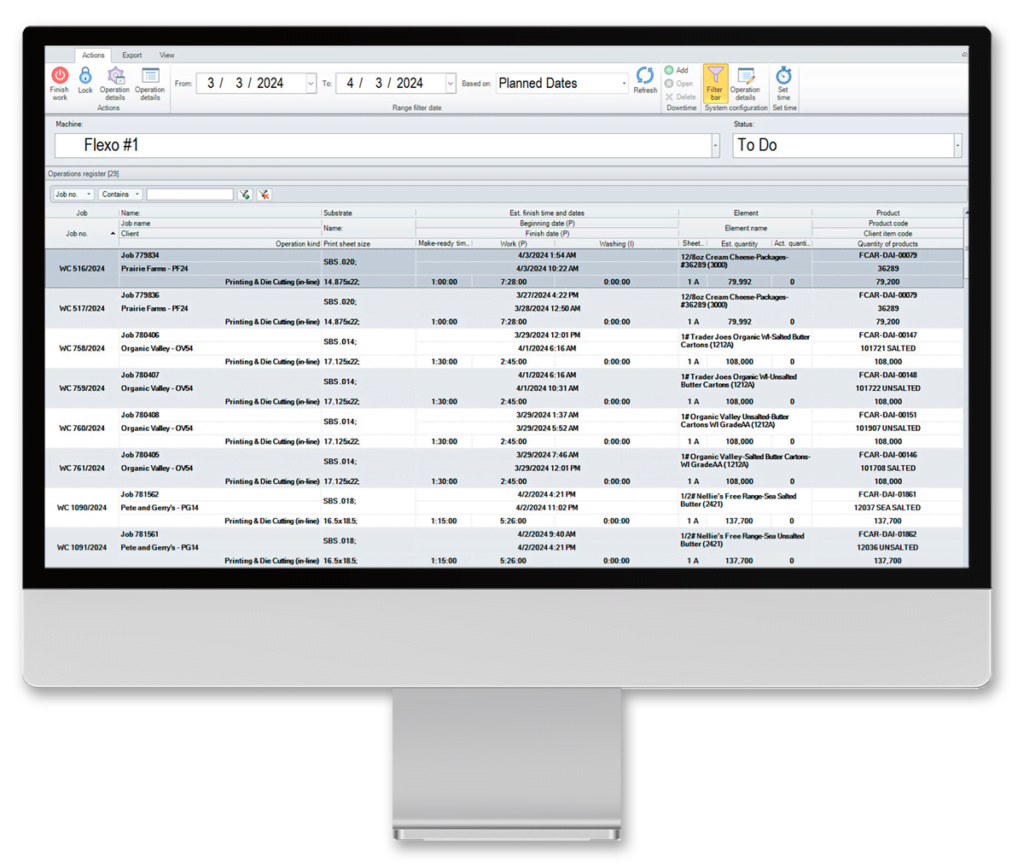
Task: Apply the search filter using the funnel-check icon
Action: [x=245, y=193]
